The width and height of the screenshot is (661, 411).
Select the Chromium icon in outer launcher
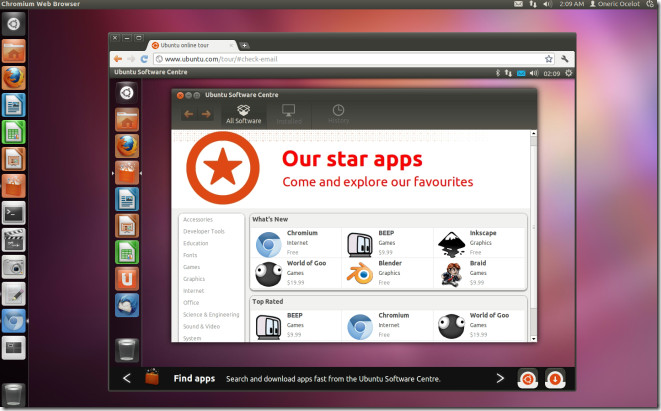pyautogui.click(x=13, y=321)
